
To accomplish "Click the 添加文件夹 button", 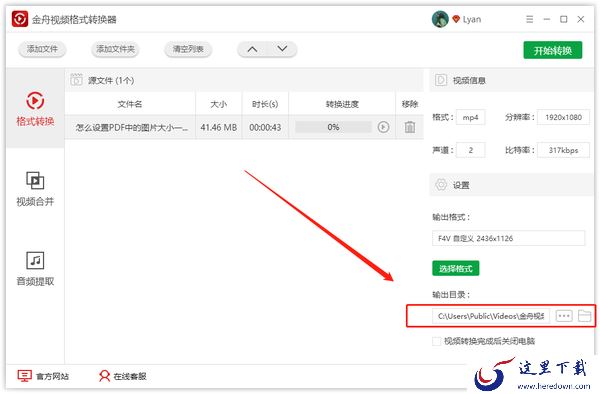I will point(115,49).
